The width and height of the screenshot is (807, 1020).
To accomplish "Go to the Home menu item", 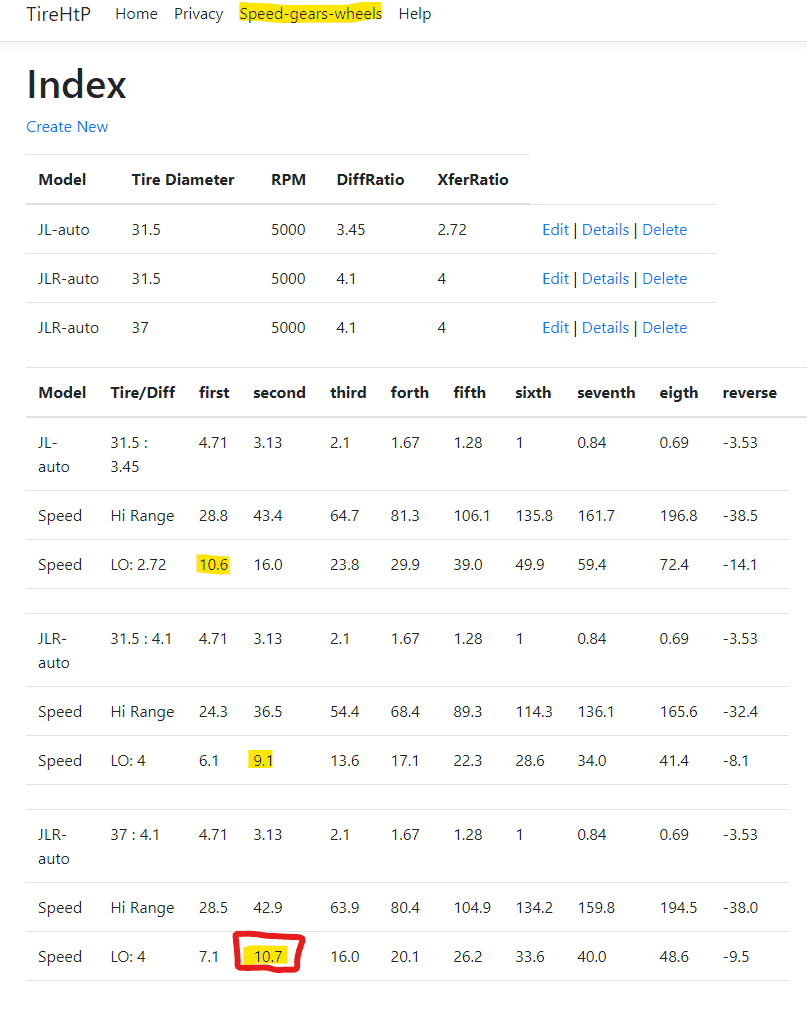I will point(137,14).
